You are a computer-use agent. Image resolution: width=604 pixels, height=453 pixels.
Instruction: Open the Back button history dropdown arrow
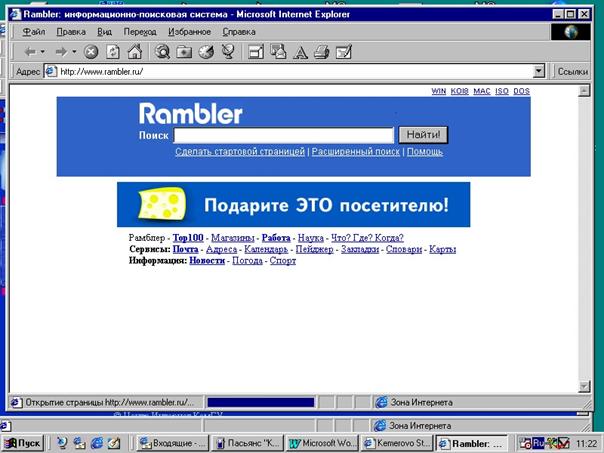tap(43, 51)
